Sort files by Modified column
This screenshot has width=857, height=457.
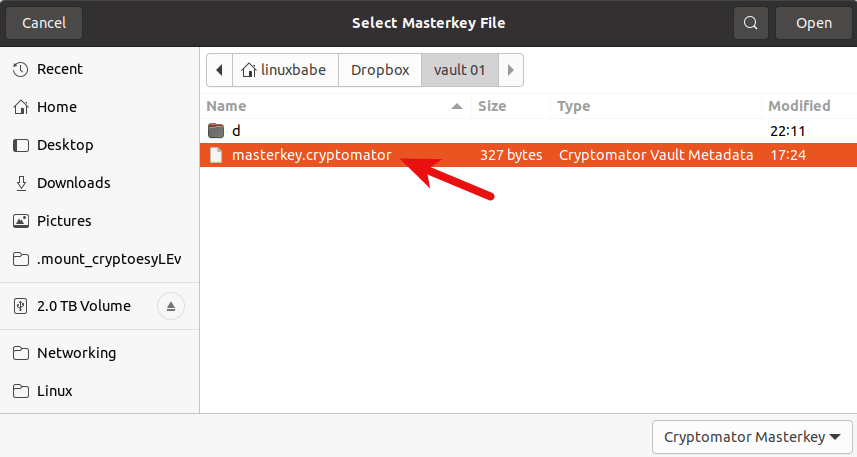pos(799,106)
